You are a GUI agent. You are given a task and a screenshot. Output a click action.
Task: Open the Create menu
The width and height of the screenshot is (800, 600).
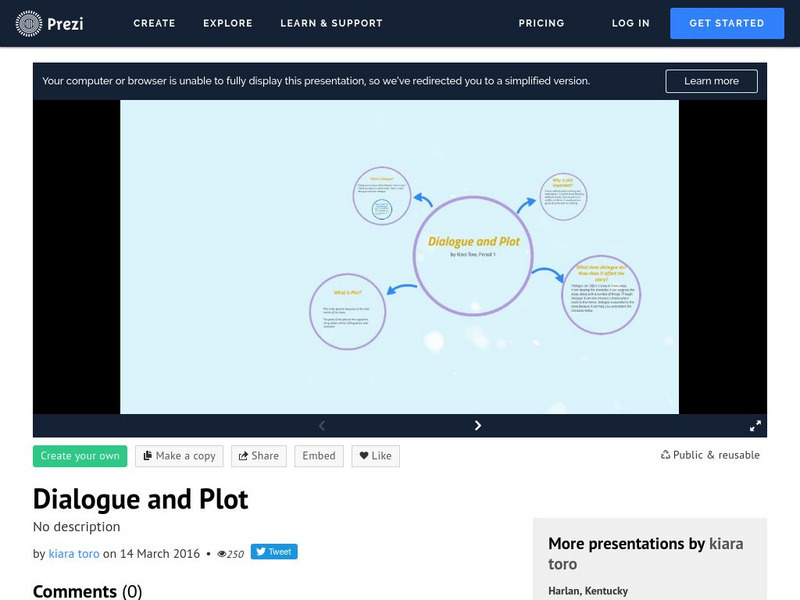154,23
